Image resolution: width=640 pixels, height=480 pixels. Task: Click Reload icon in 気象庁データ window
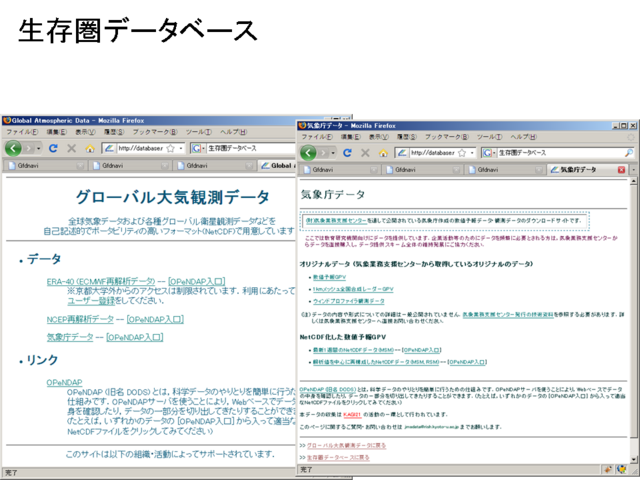pyautogui.click(x=347, y=153)
